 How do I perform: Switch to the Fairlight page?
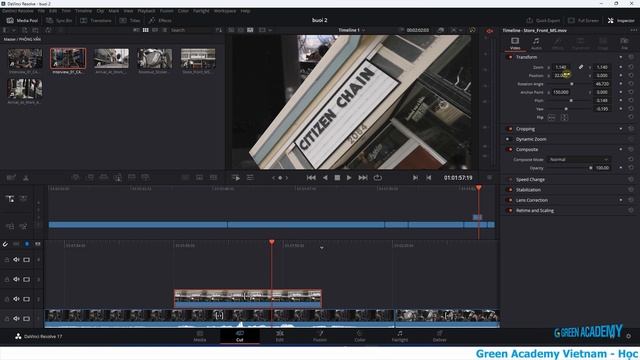point(400,336)
